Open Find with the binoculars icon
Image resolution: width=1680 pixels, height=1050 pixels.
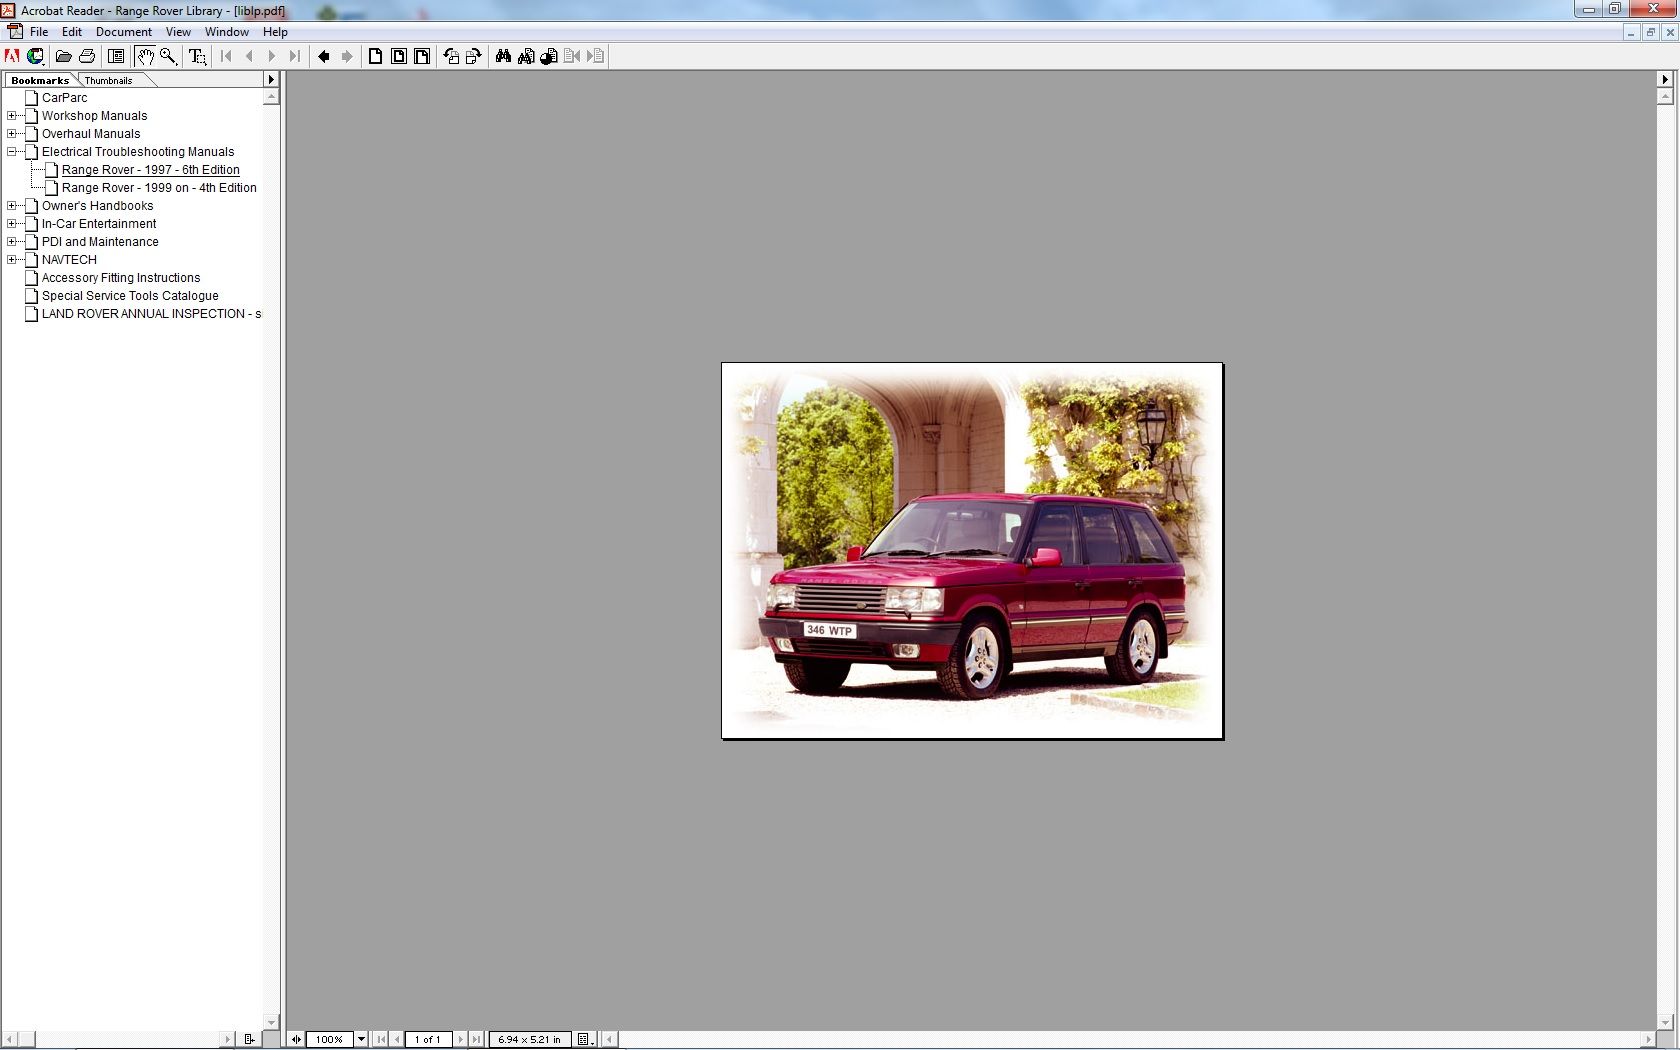503,57
